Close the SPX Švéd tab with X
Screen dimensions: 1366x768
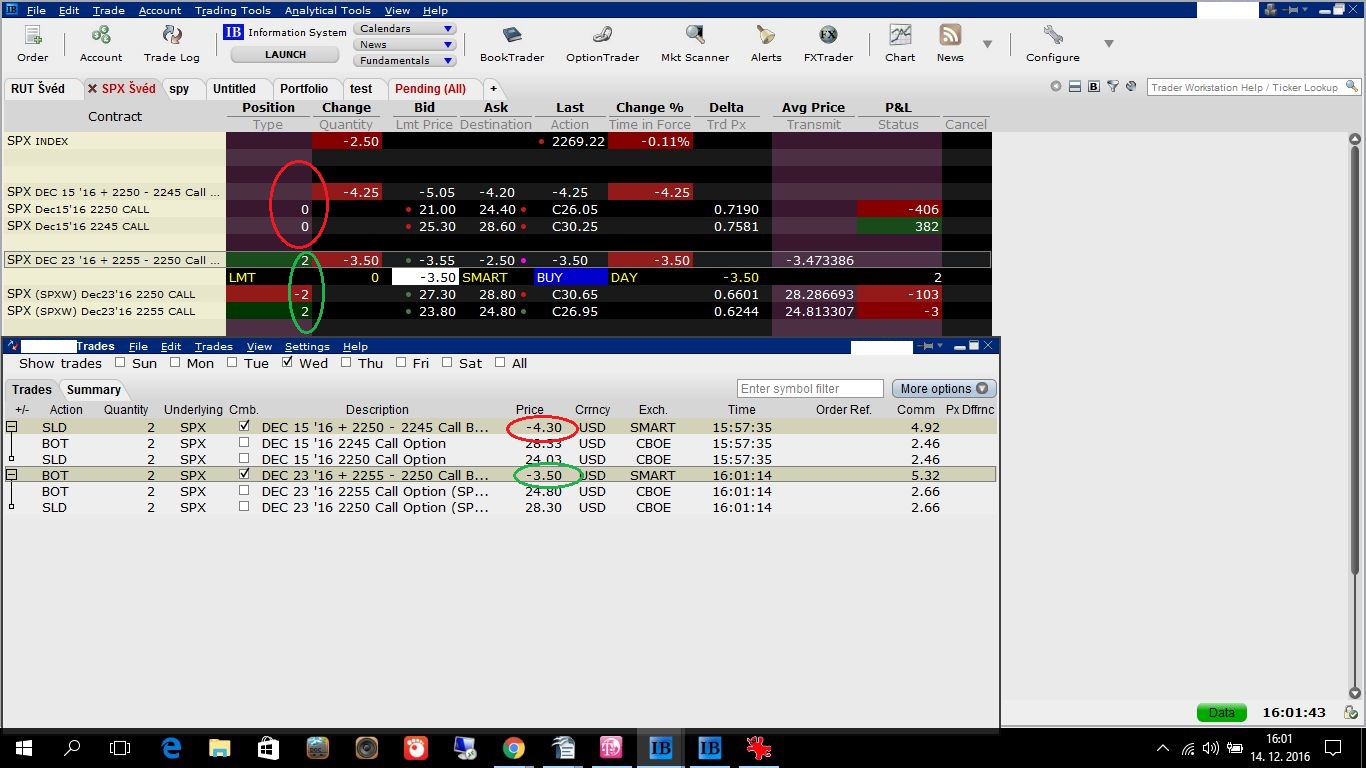click(92, 88)
